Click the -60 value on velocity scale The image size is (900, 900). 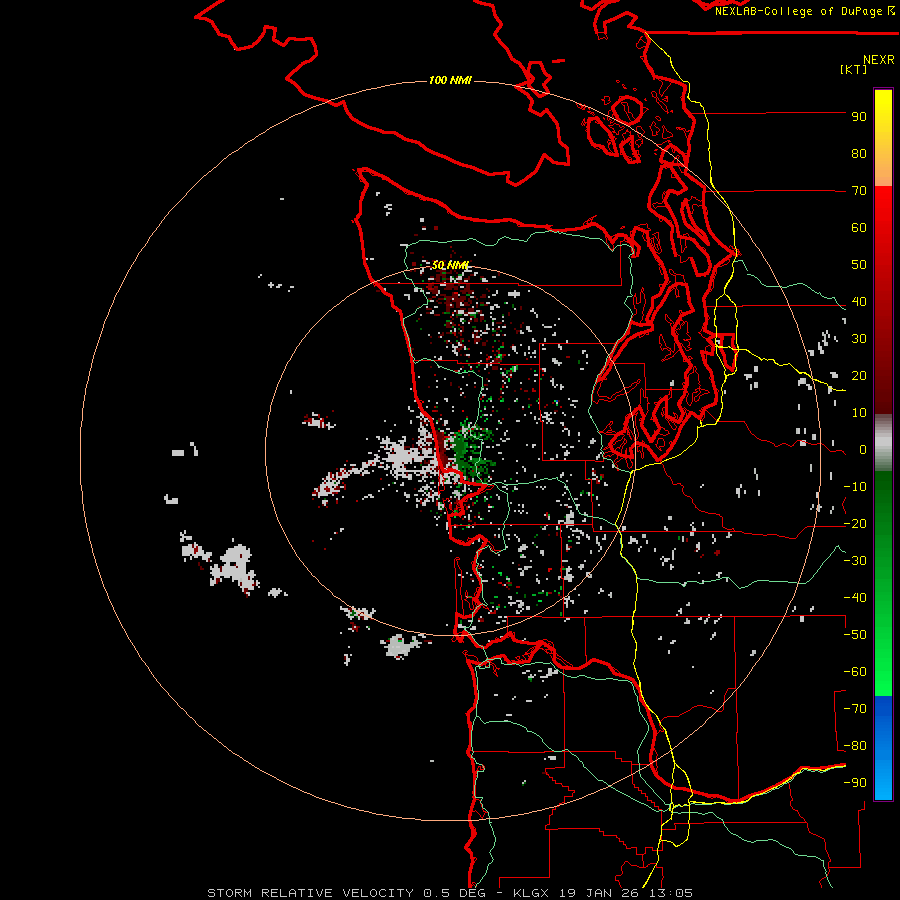(x=855, y=672)
